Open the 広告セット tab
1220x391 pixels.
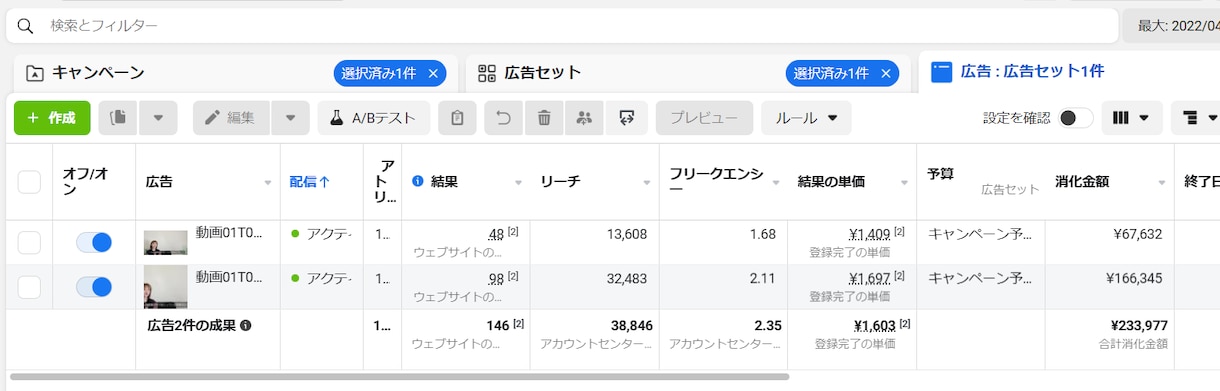point(543,73)
